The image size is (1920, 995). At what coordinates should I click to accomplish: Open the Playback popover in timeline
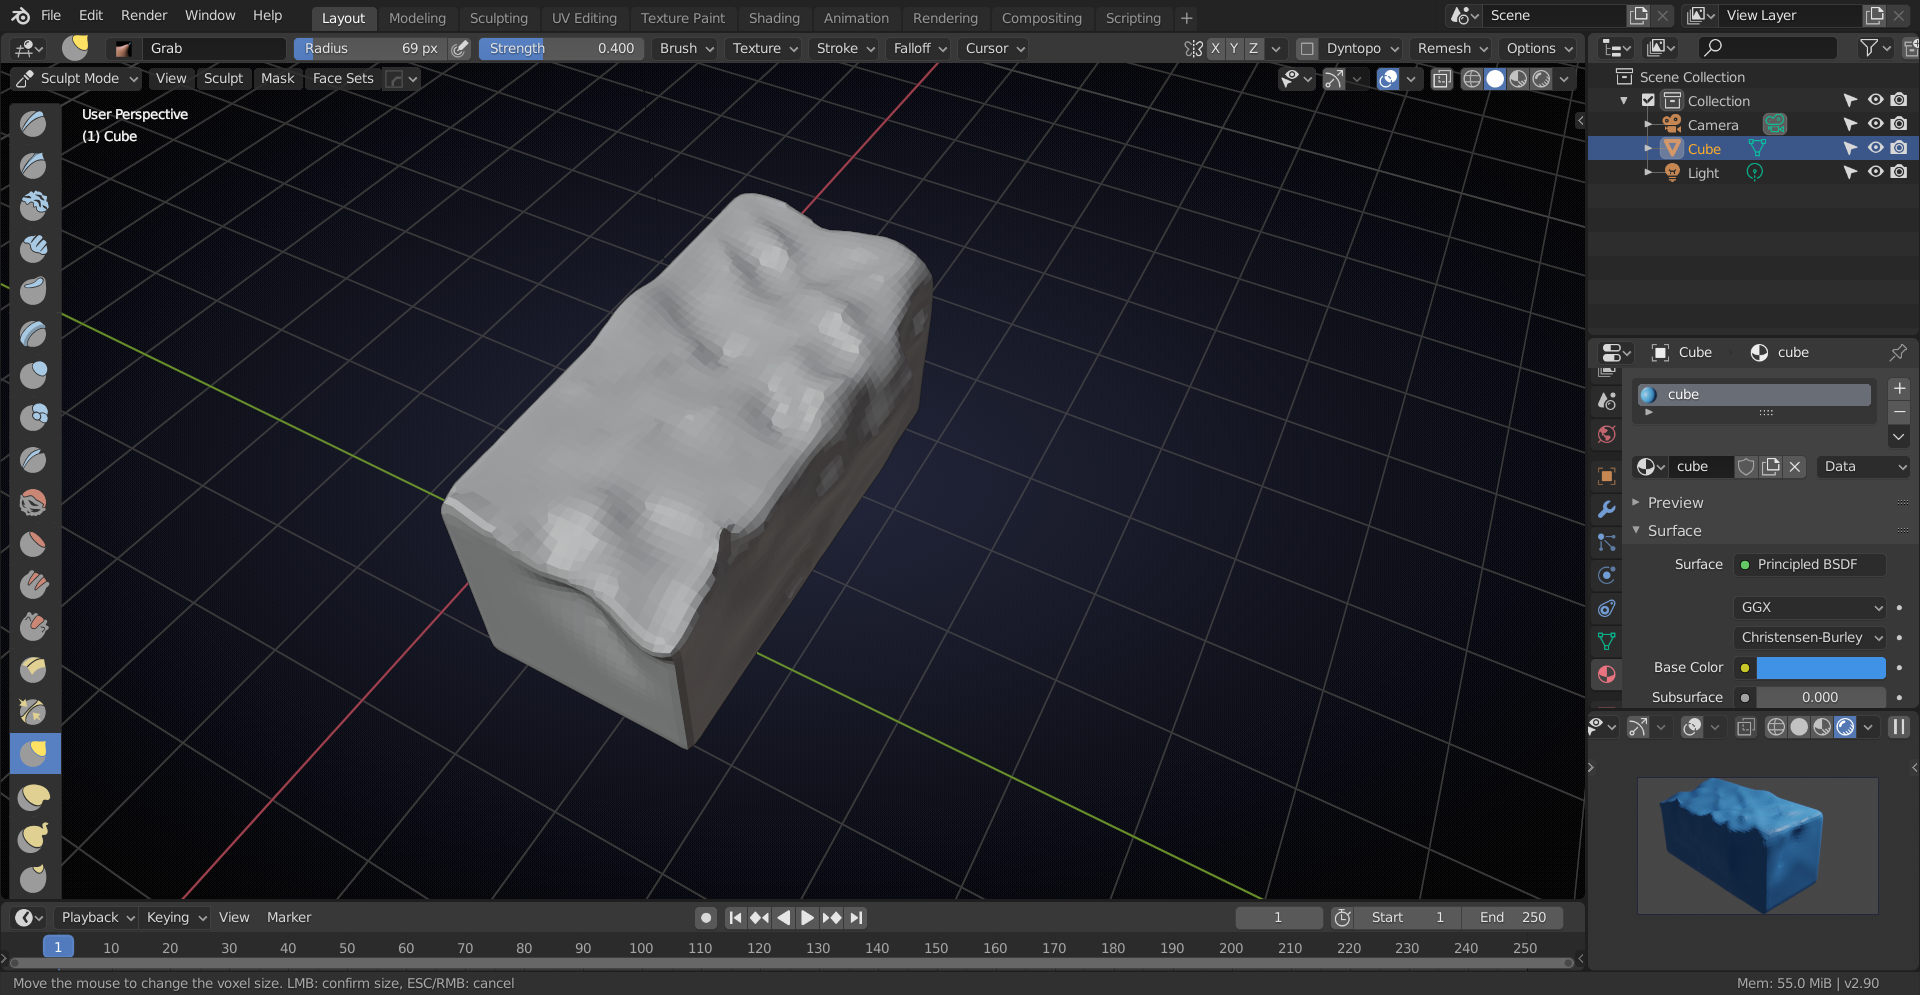97,917
